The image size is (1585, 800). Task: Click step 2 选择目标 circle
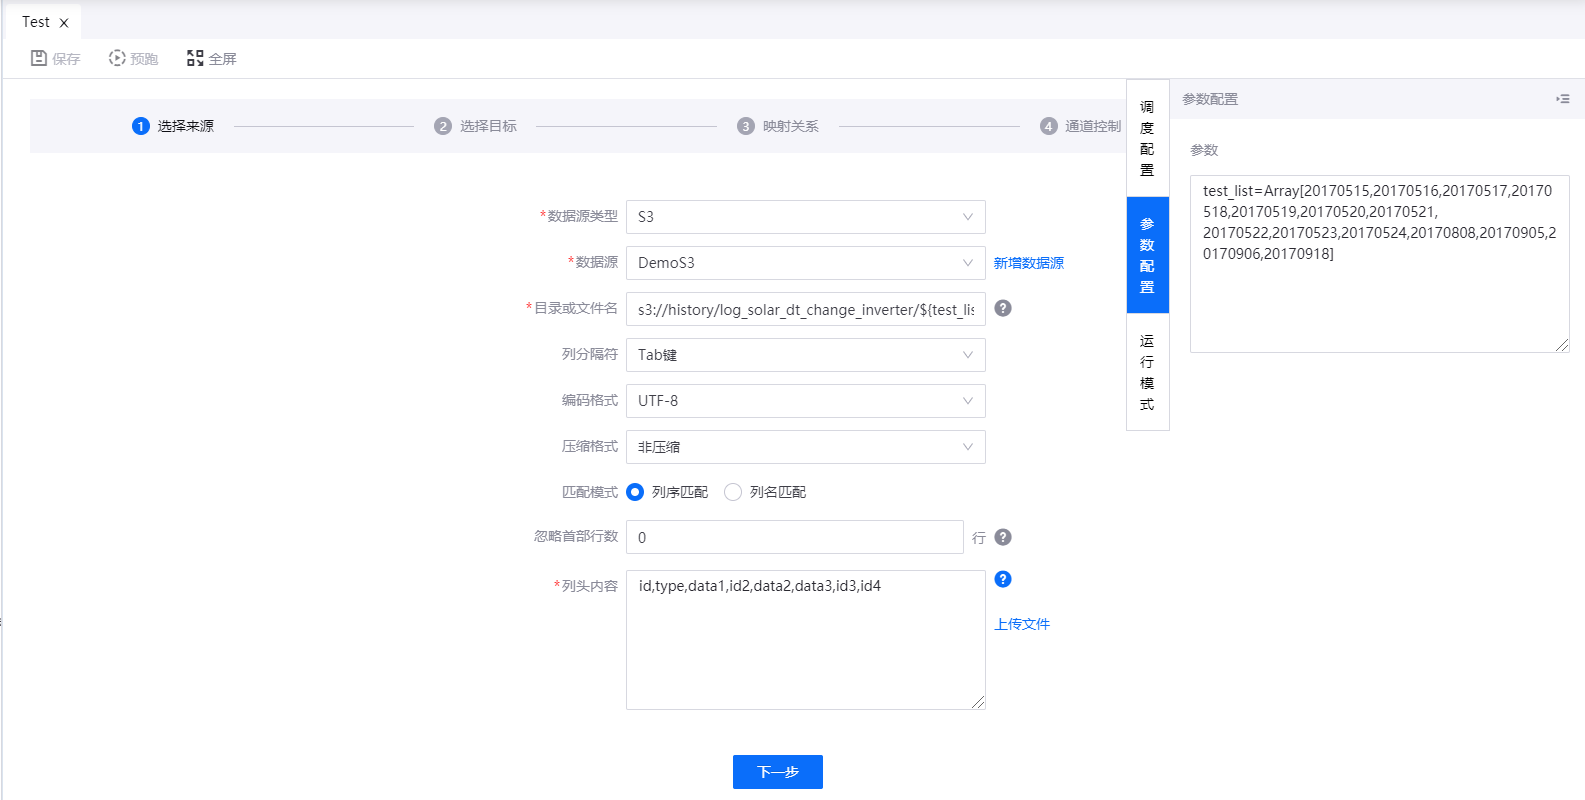(443, 126)
